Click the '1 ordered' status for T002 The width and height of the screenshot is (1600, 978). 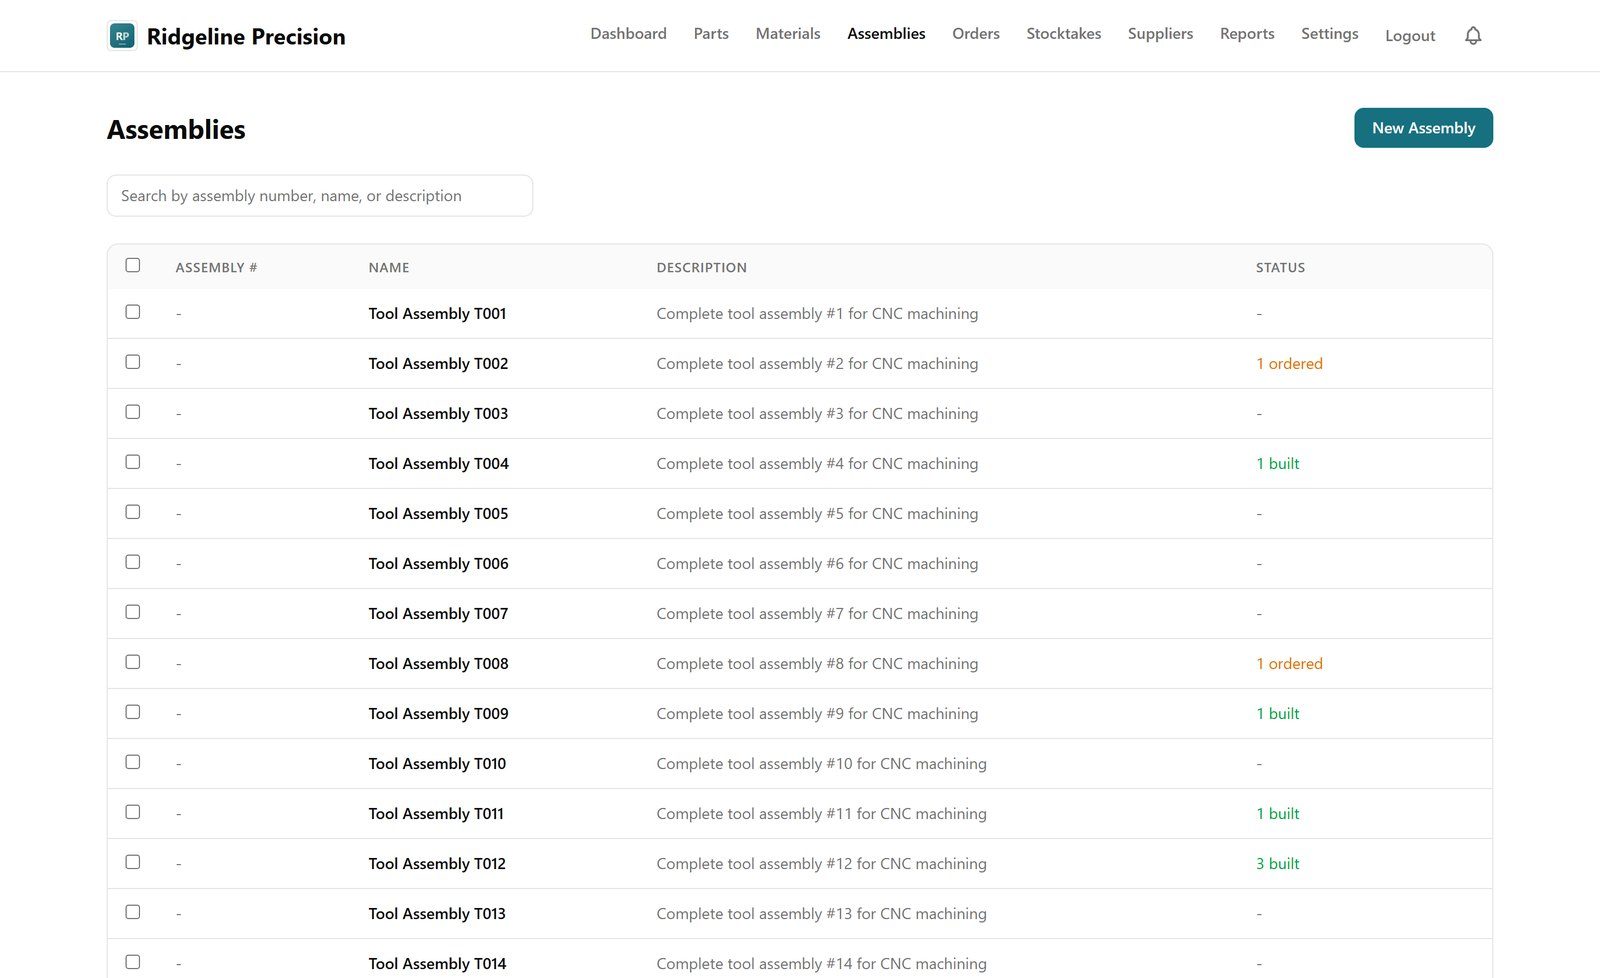(1289, 364)
